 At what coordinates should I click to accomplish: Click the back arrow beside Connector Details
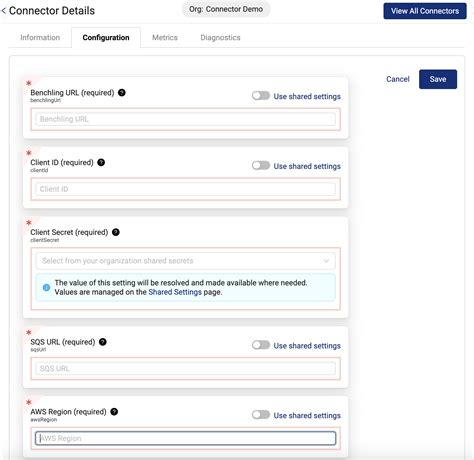(x=3, y=11)
